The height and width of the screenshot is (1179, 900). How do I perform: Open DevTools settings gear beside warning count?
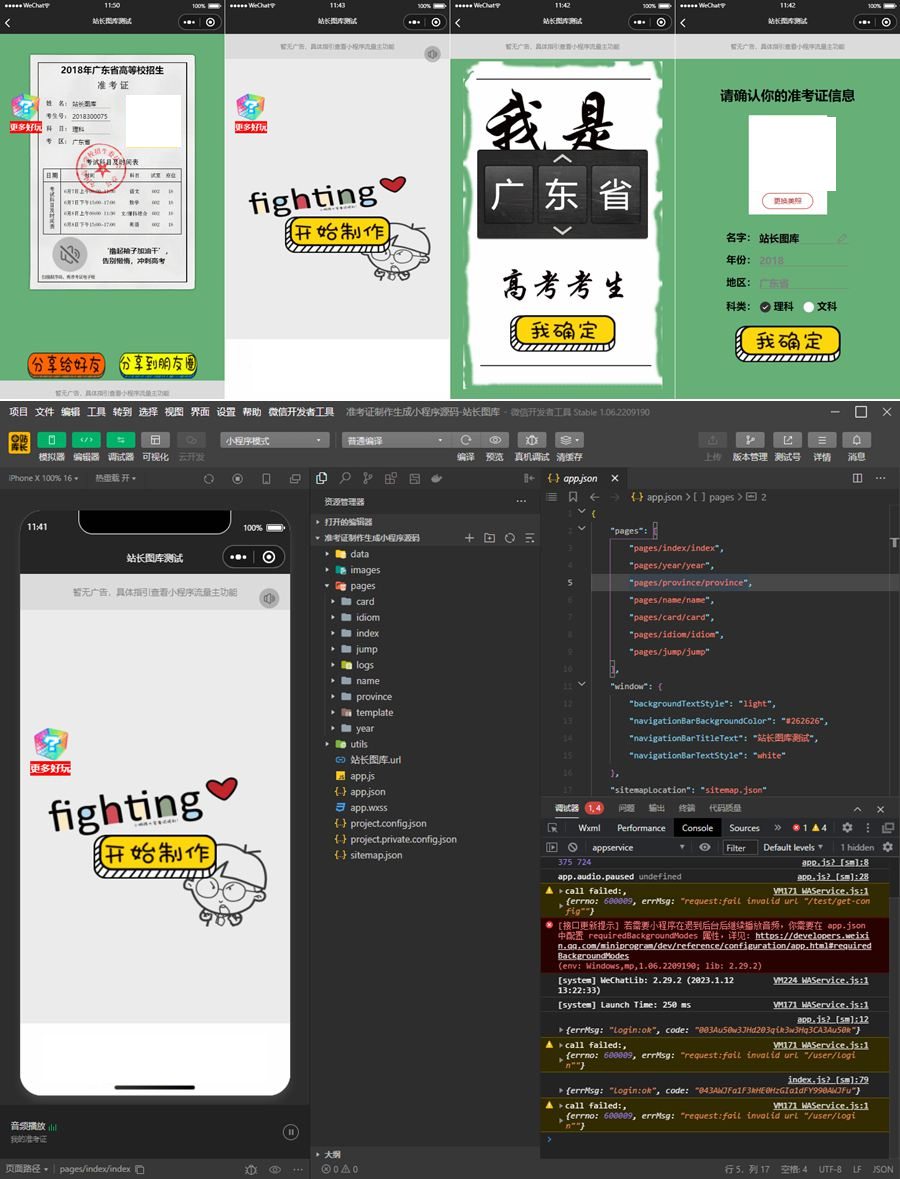tap(847, 828)
